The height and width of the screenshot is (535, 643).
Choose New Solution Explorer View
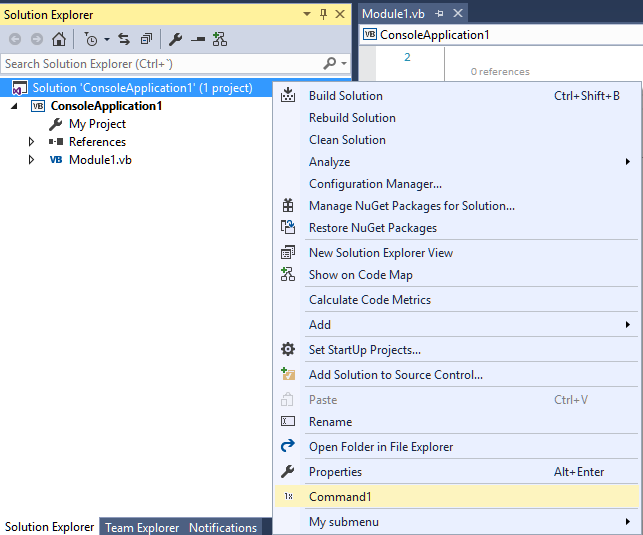pos(456,253)
